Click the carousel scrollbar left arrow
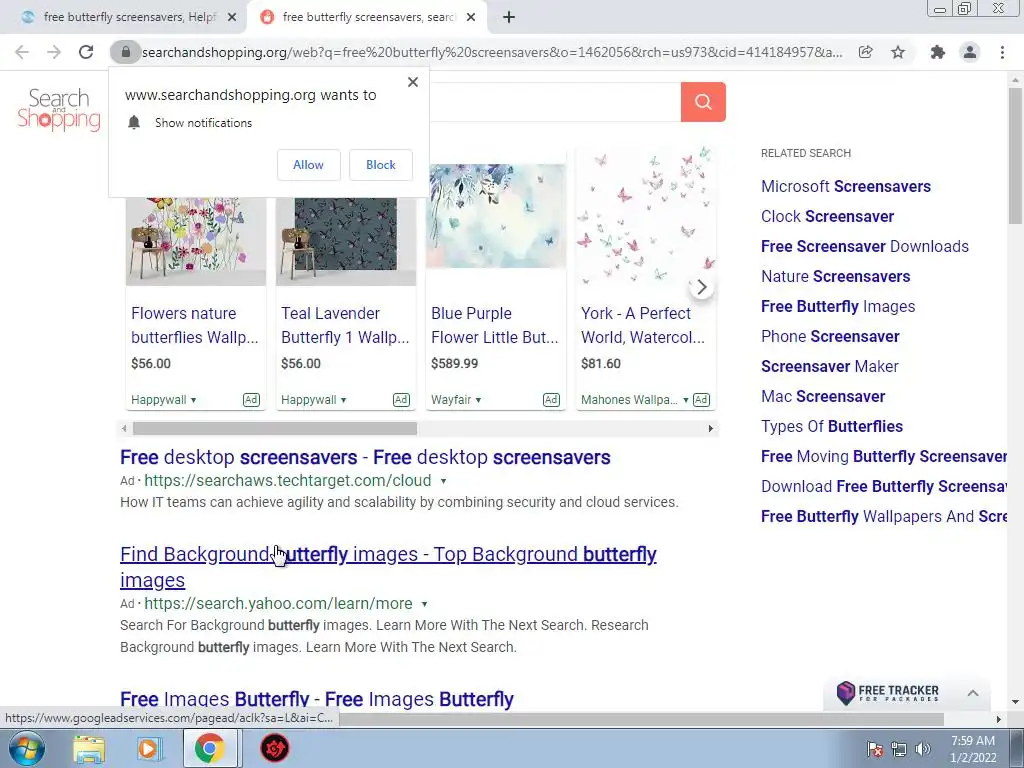 (x=124, y=429)
